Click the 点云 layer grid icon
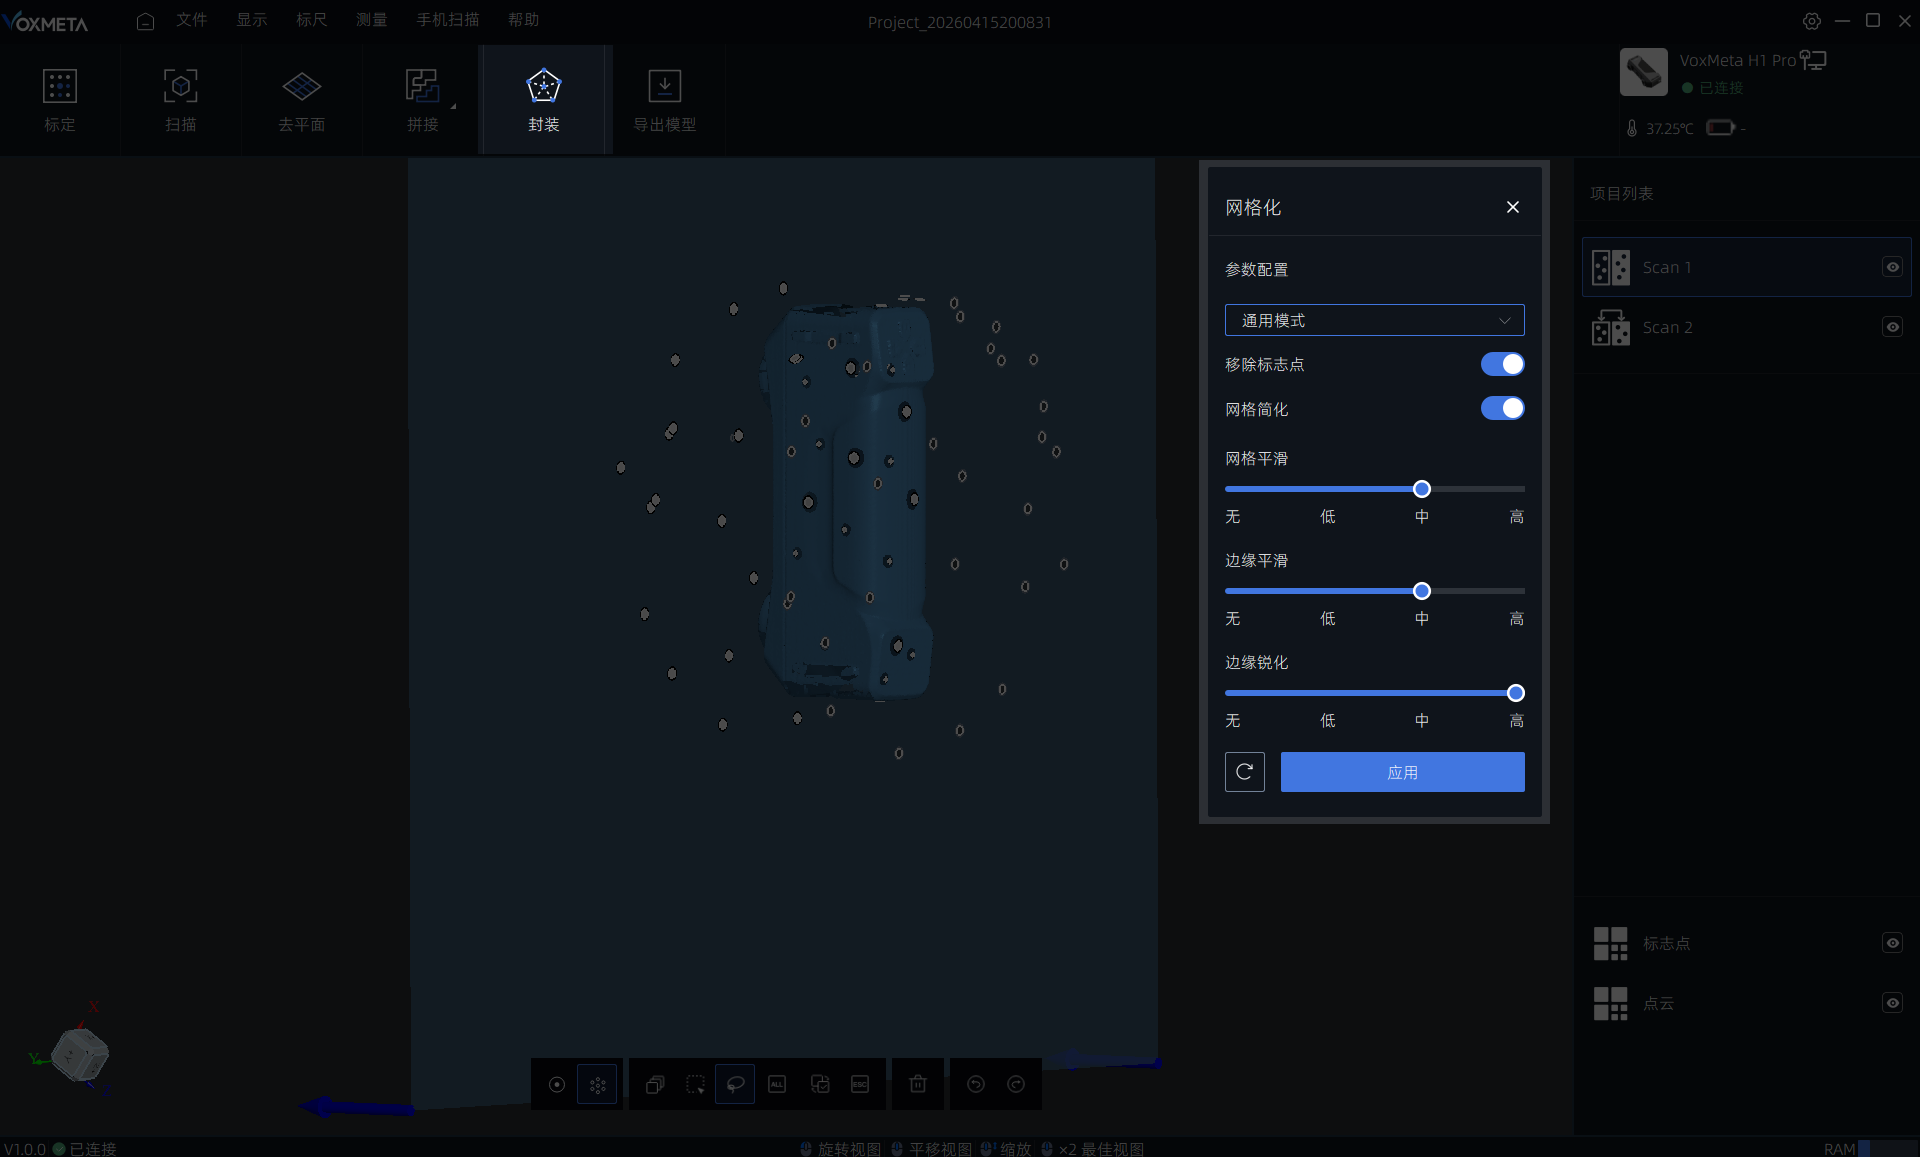Viewport: 1920px width, 1157px height. (x=1610, y=1003)
